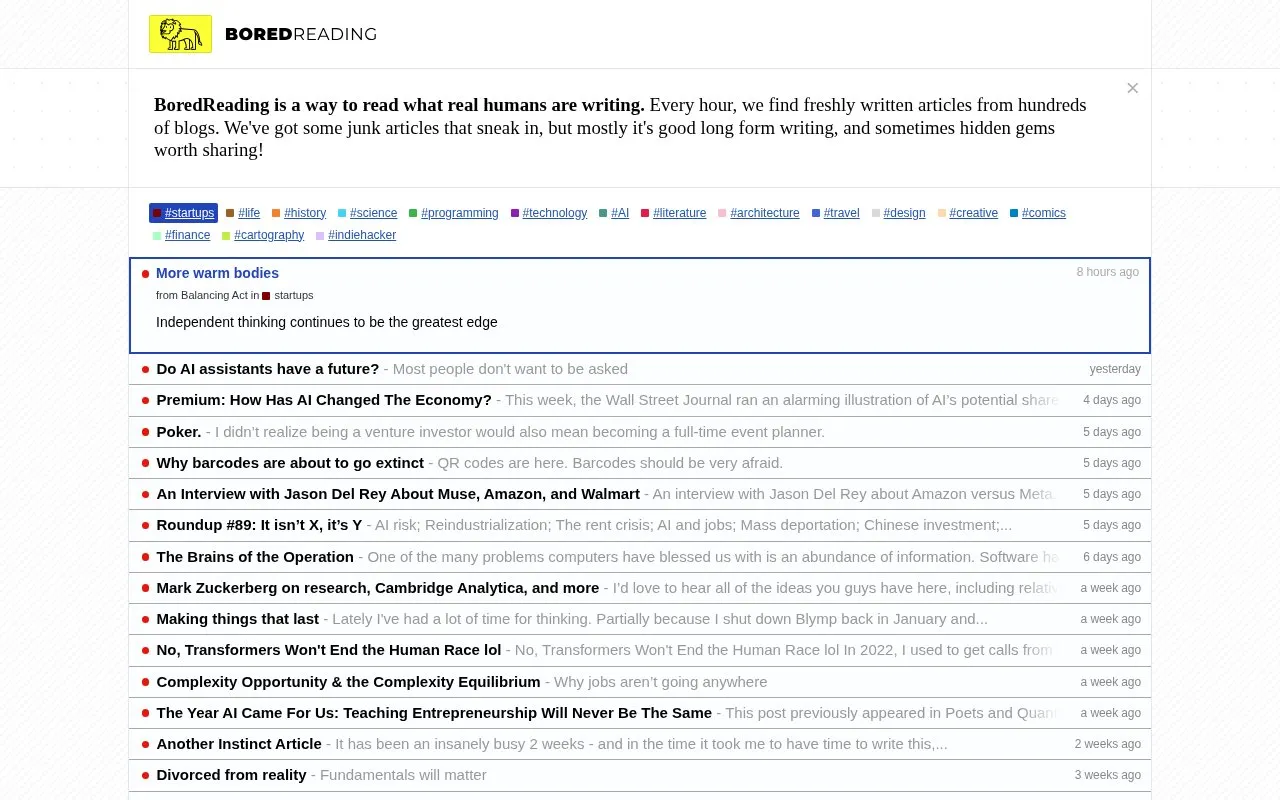Open the #technology tag

click(x=548, y=213)
